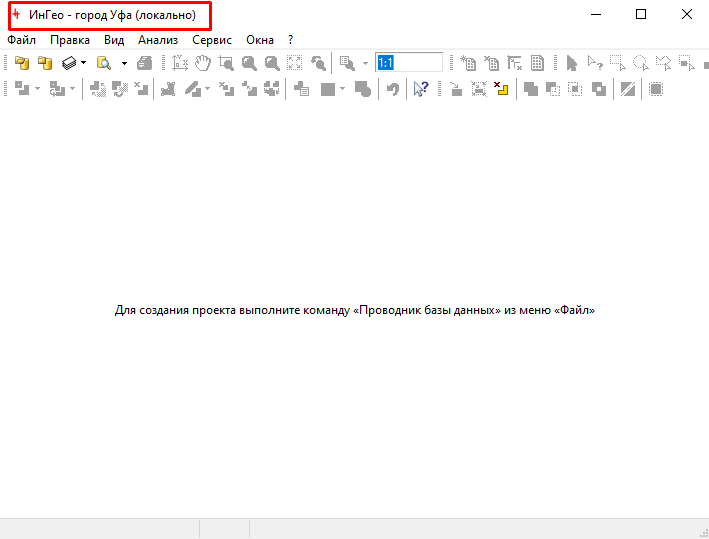Viewport: 709px width, 539px height.
Task: Expand the dropdown beside the stacked layers icon
Action: 83,63
